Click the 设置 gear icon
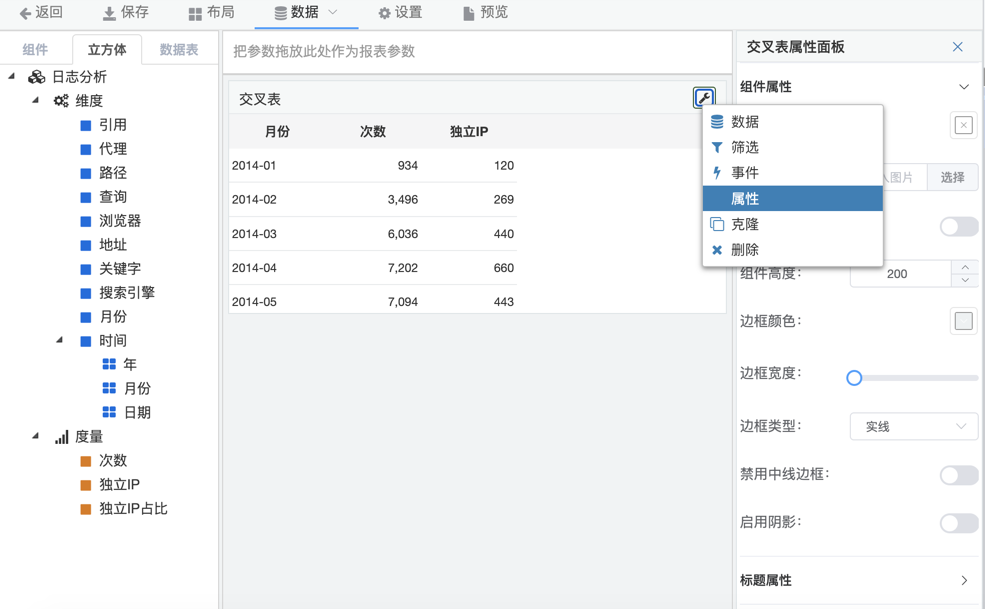The width and height of the screenshot is (985, 609). click(x=384, y=13)
